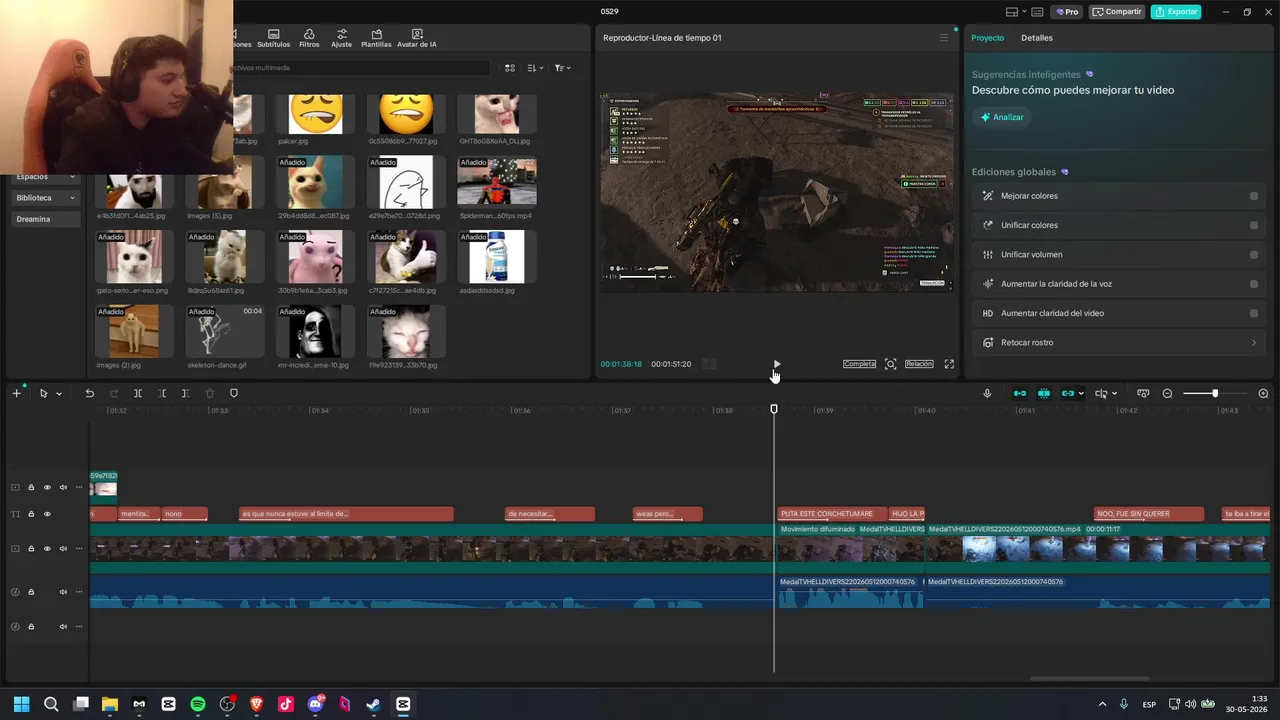Switch to the Detalles tab
Image resolution: width=1280 pixels, height=720 pixels.
(1036, 38)
